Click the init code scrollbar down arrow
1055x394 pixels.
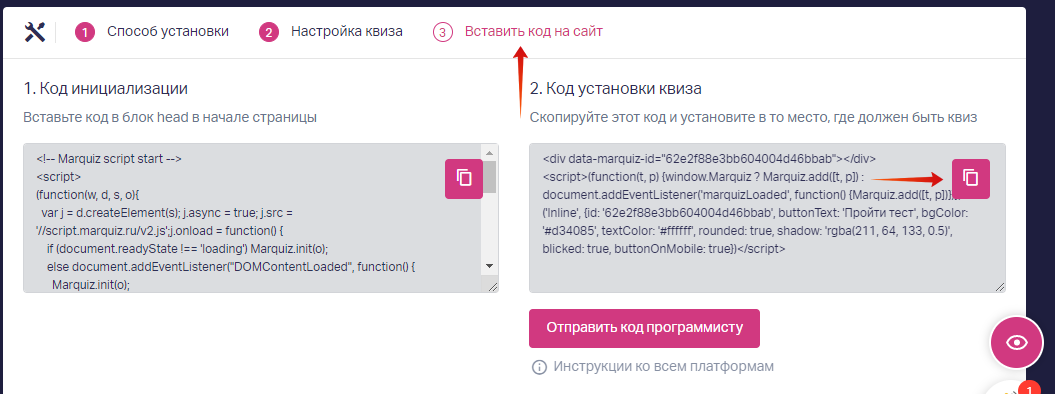490,266
